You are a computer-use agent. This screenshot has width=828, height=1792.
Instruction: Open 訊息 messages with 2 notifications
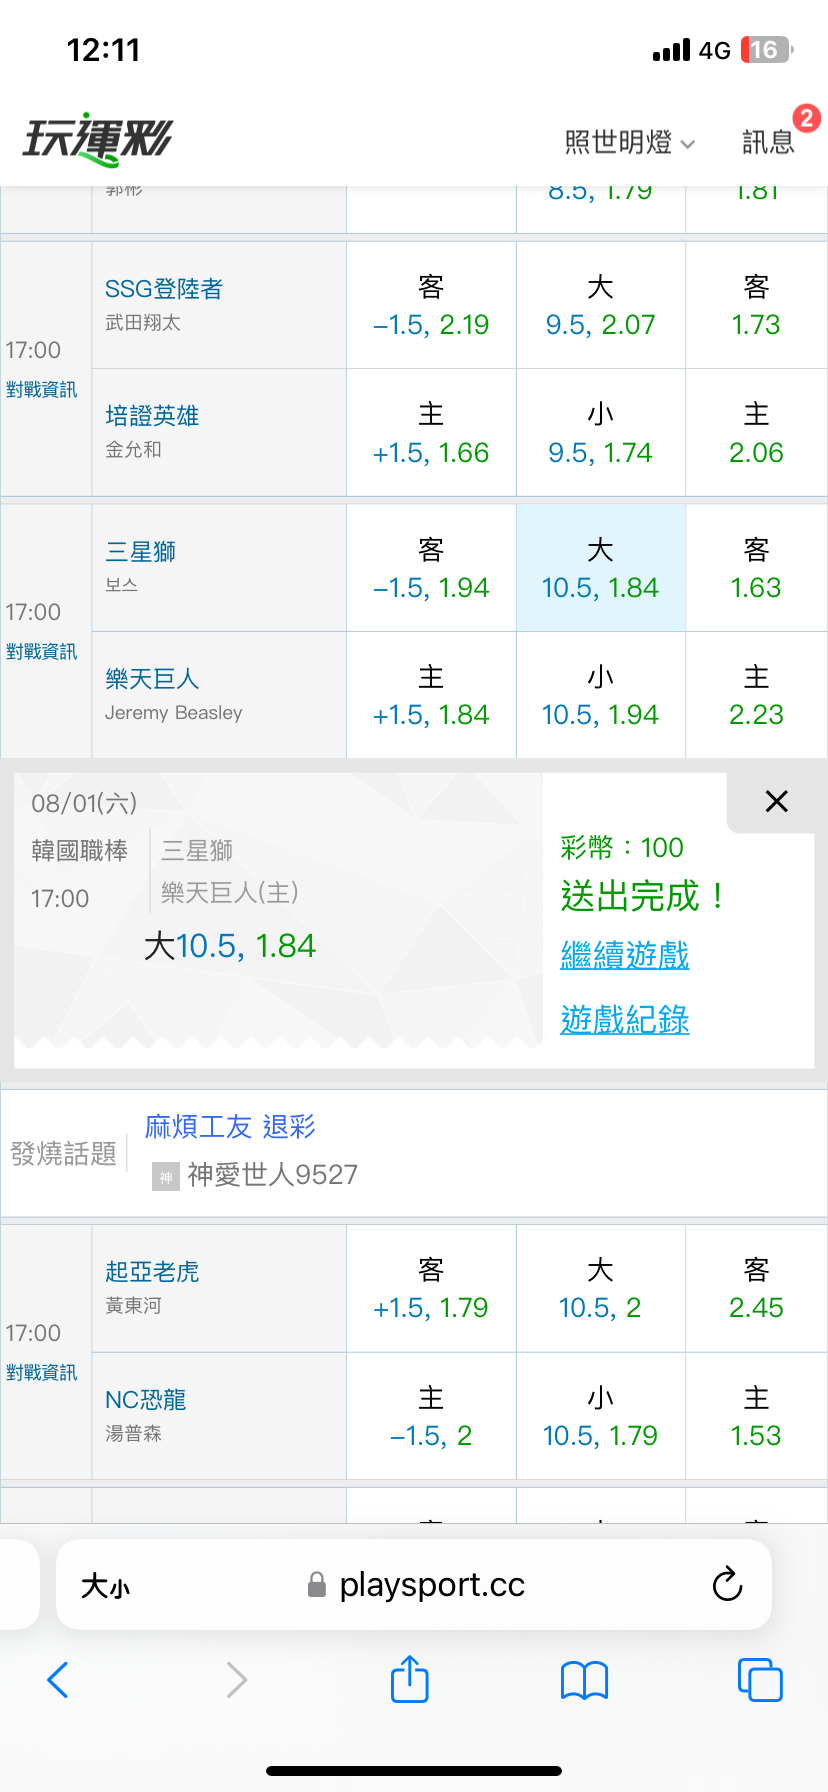click(768, 142)
